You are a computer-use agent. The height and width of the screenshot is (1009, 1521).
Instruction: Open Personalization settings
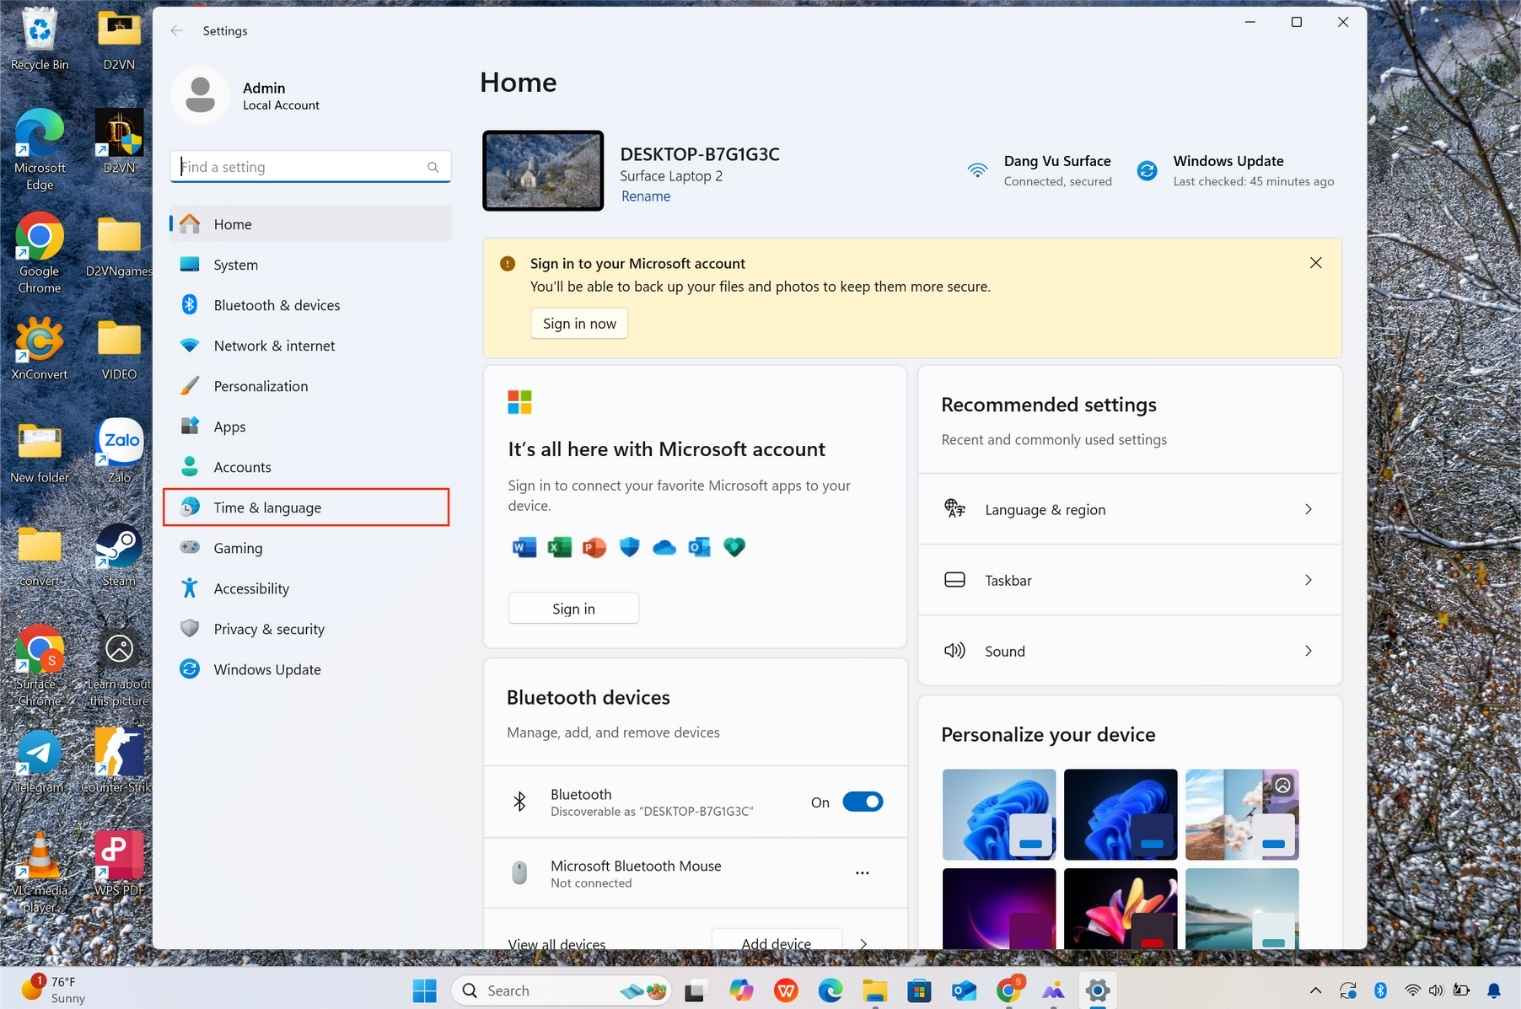[261, 386]
